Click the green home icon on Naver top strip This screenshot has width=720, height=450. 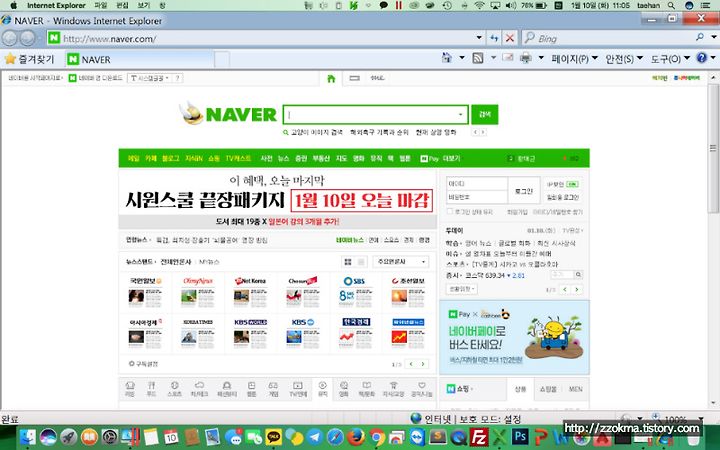(x=331, y=79)
